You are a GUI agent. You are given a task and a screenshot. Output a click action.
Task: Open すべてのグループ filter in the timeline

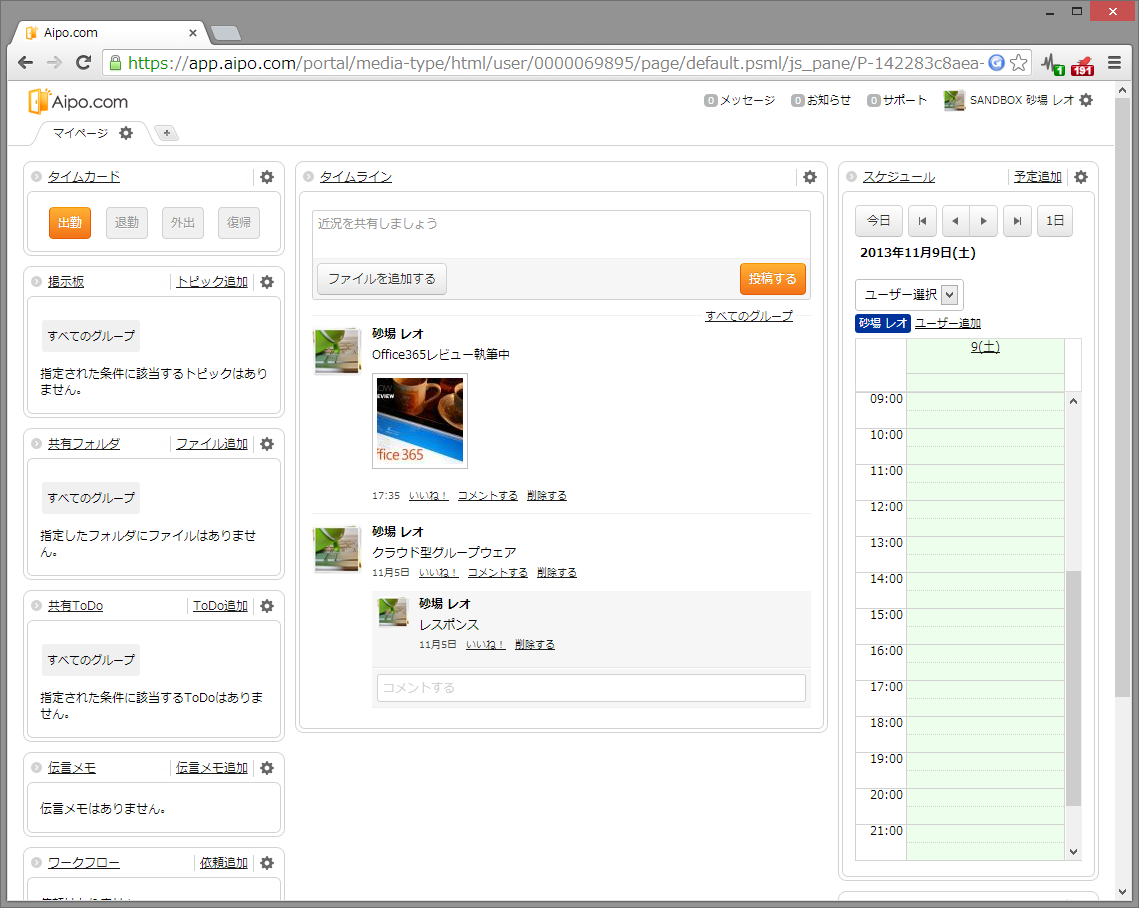pos(749,316)
